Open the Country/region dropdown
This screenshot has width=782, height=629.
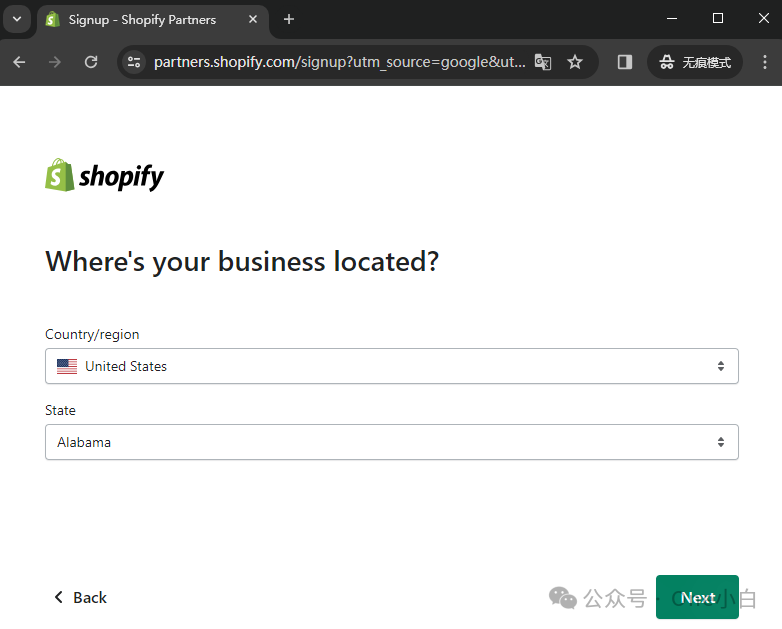coord(391,366)
